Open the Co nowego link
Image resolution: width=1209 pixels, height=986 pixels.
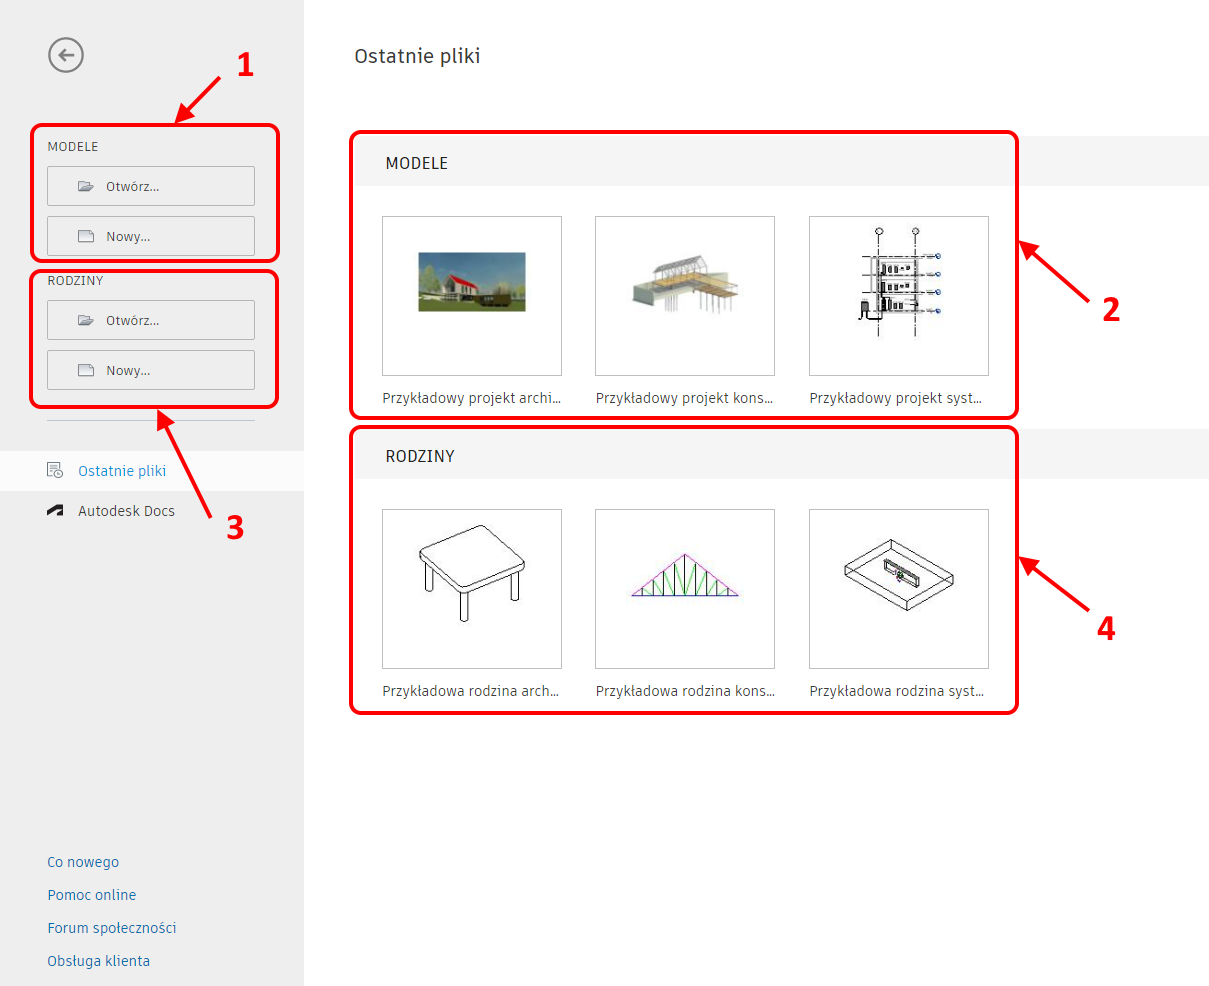[x=83, y=861]
